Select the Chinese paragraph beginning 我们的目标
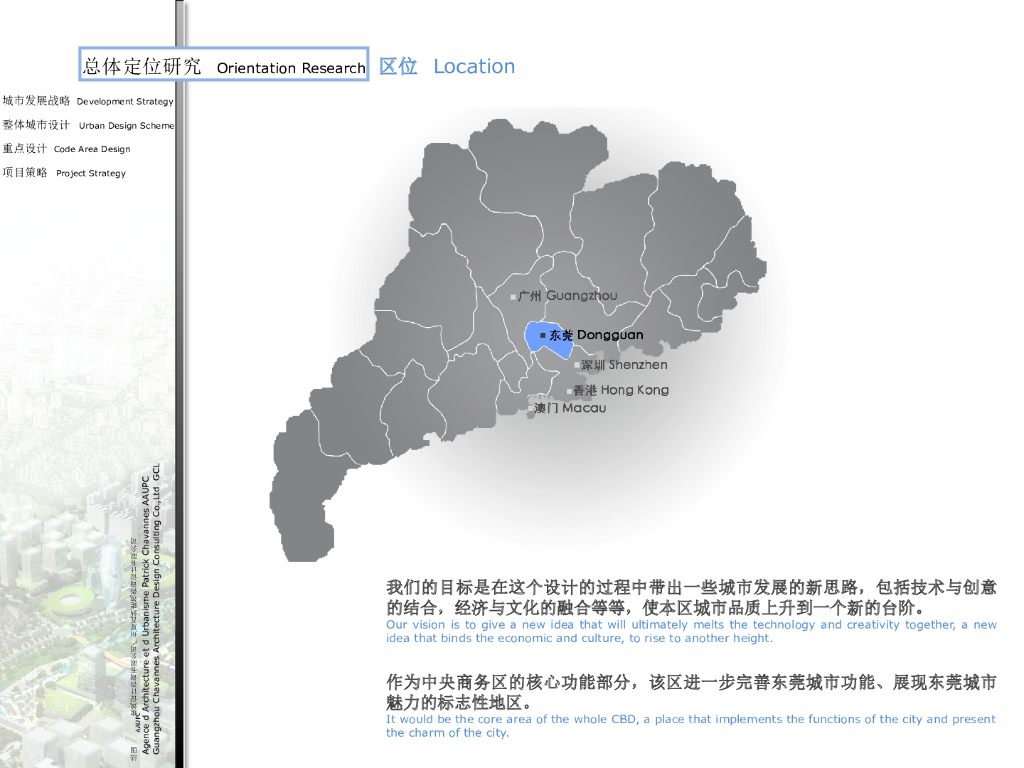This screenshot has width=1024, height=768. (x=690, y=597)
